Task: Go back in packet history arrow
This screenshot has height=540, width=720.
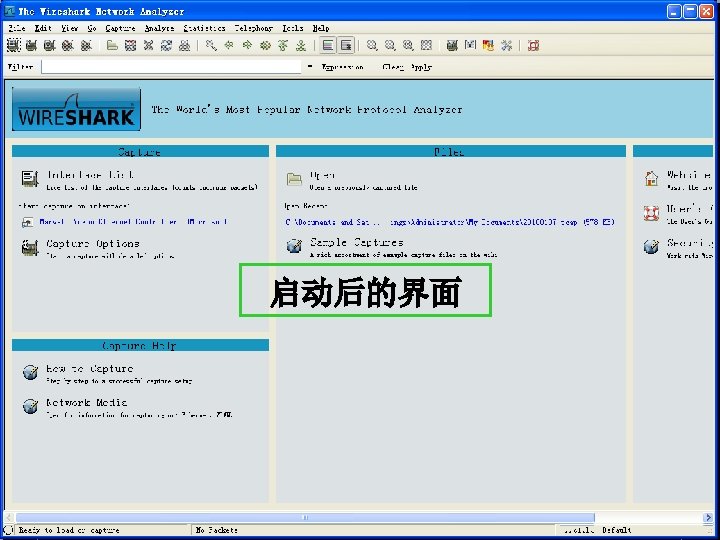Action: click(x=229, y=45)
